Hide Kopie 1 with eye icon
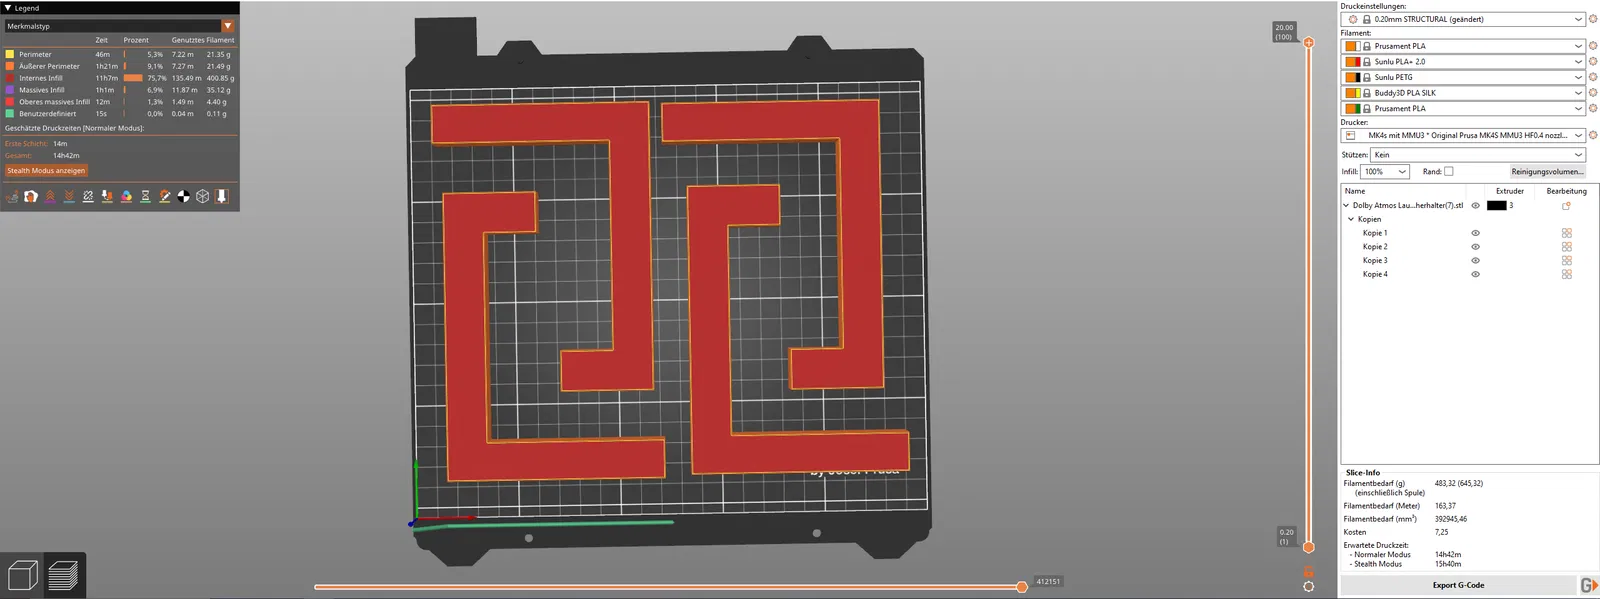Image resolution: width=1600 pixels, height=599 pixels. (1475, 233)
